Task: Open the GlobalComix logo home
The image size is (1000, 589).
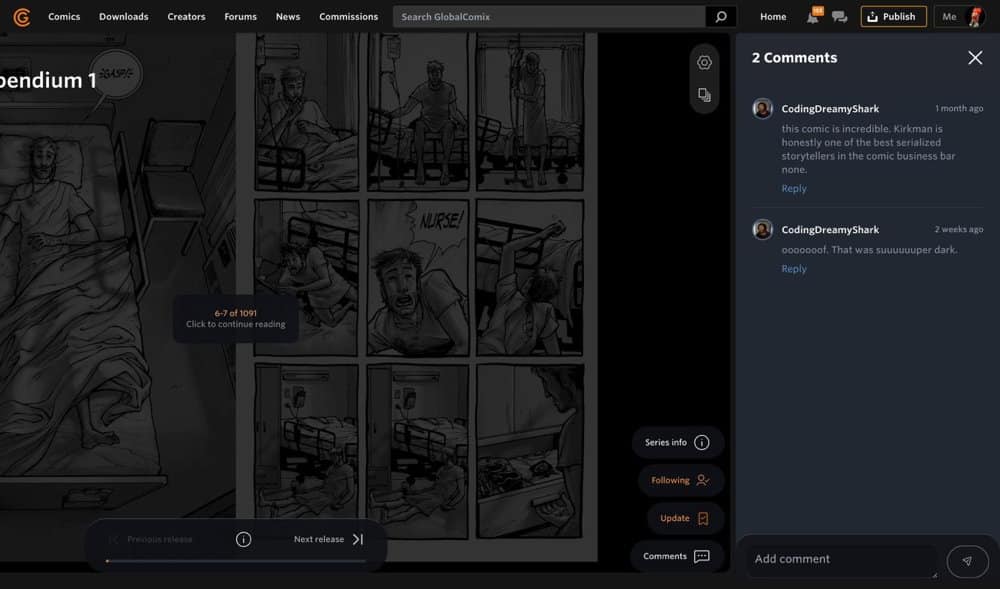Action: (x=22, y=17)
